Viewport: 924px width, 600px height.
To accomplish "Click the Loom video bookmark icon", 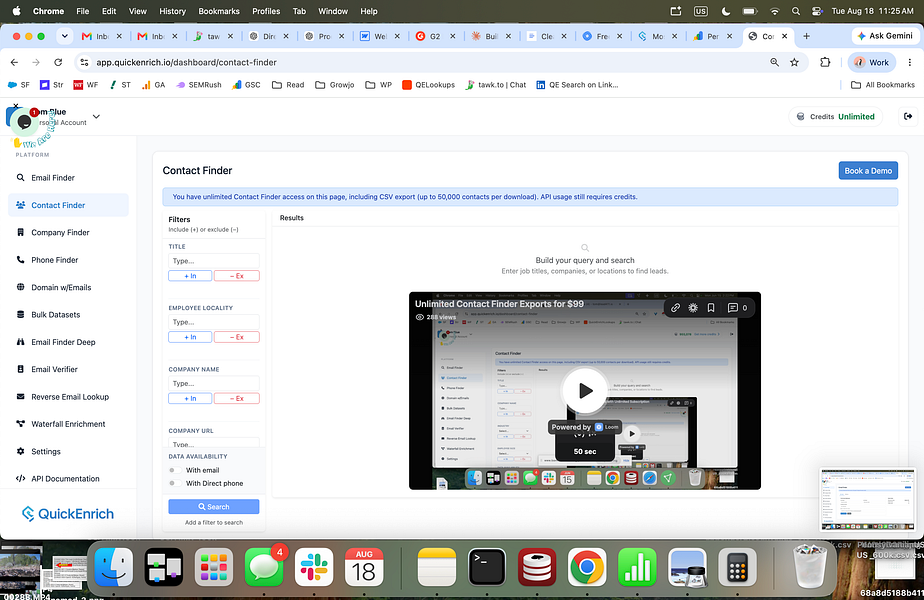I will coord(711,308).
